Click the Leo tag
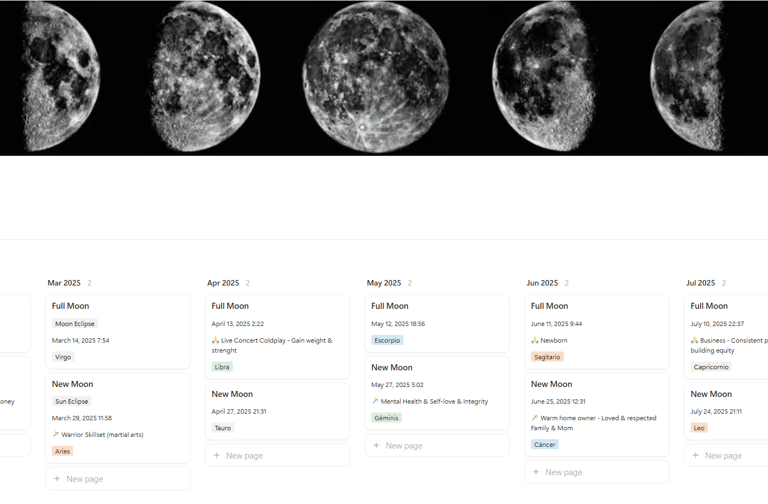This screenshot has height=504, width=768. coord(699,428)
